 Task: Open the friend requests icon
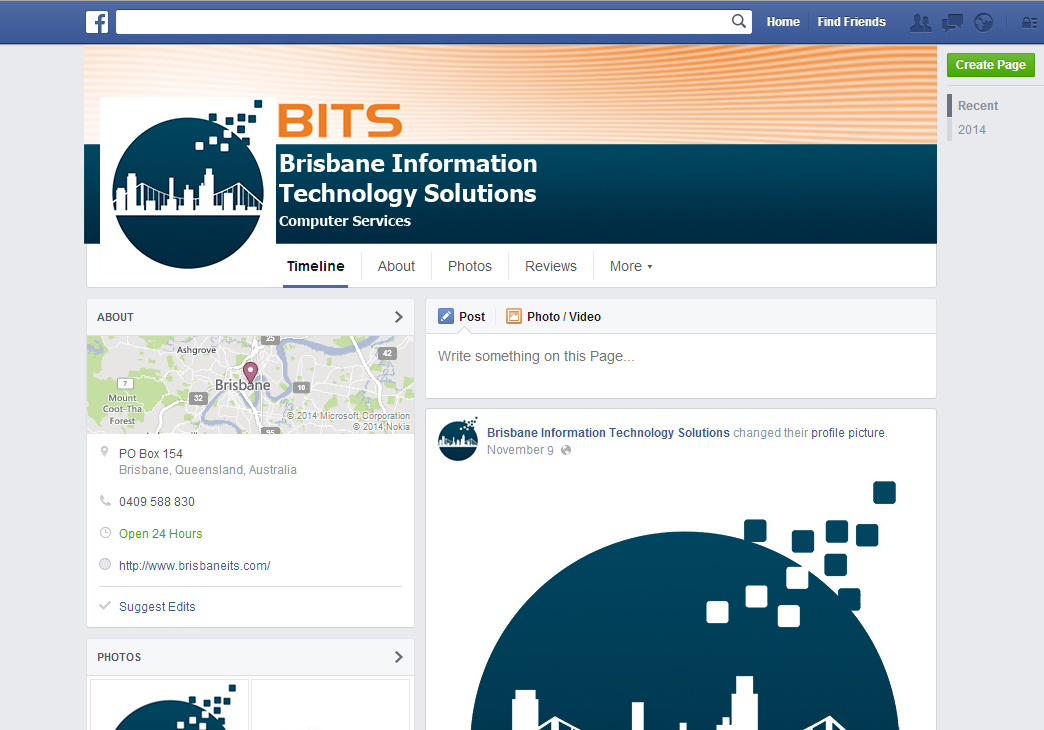[x=921, y=23]
